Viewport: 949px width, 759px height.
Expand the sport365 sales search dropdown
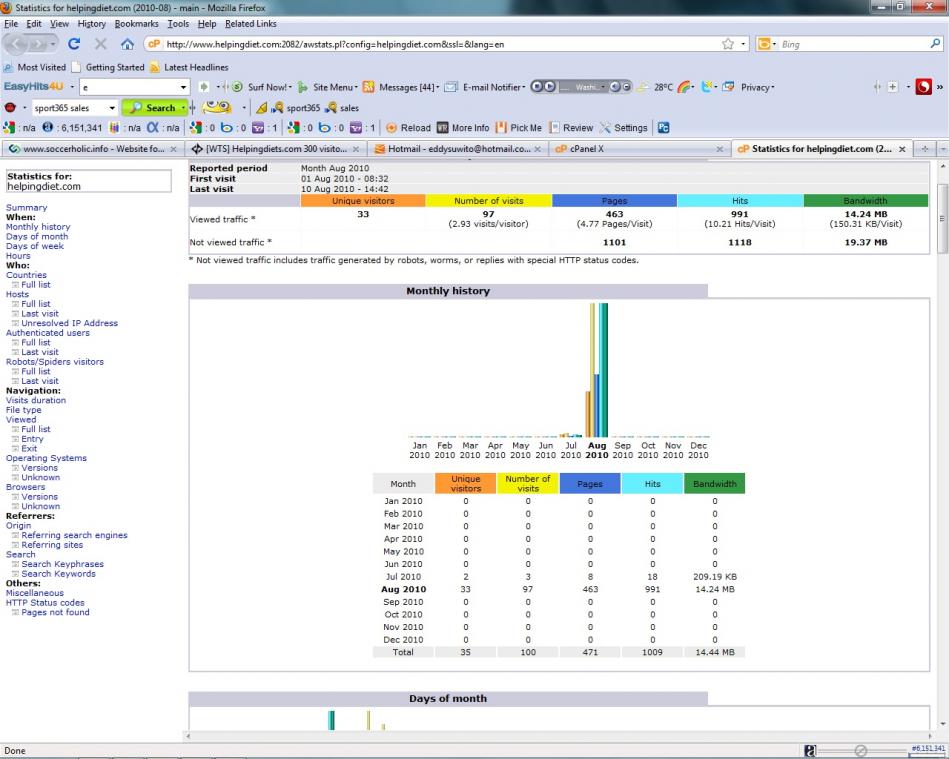pyautogui.click(x=112, y=107)
